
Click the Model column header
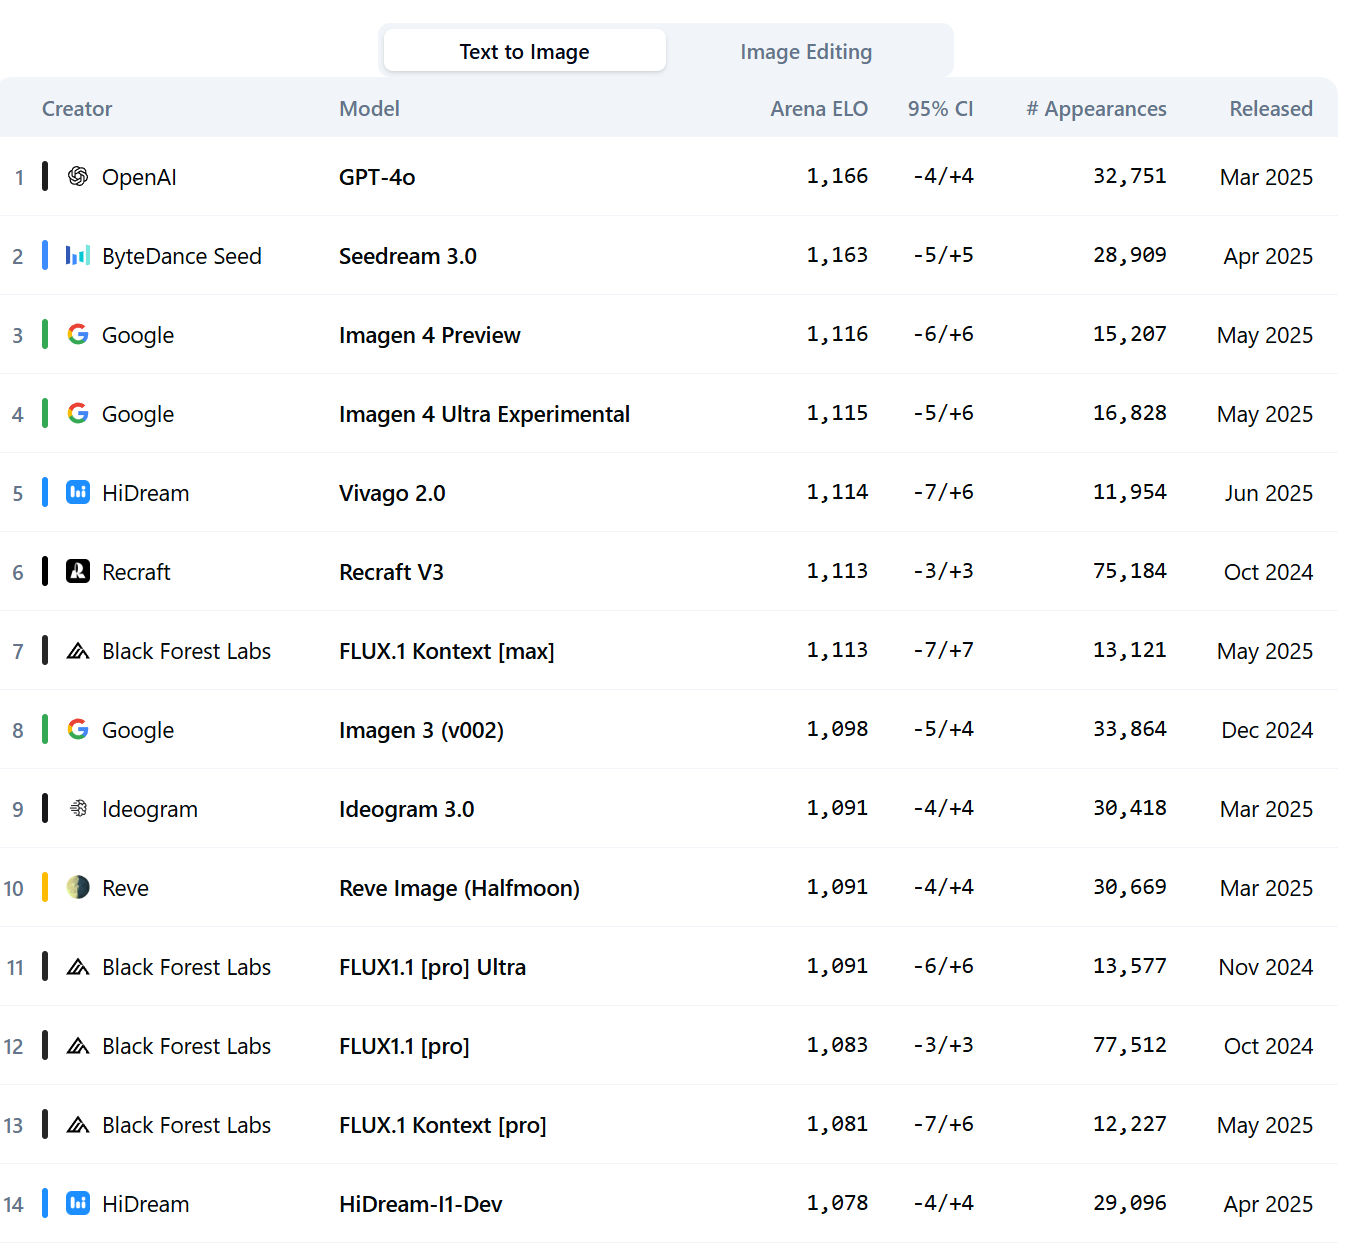(x=369, y=109)
